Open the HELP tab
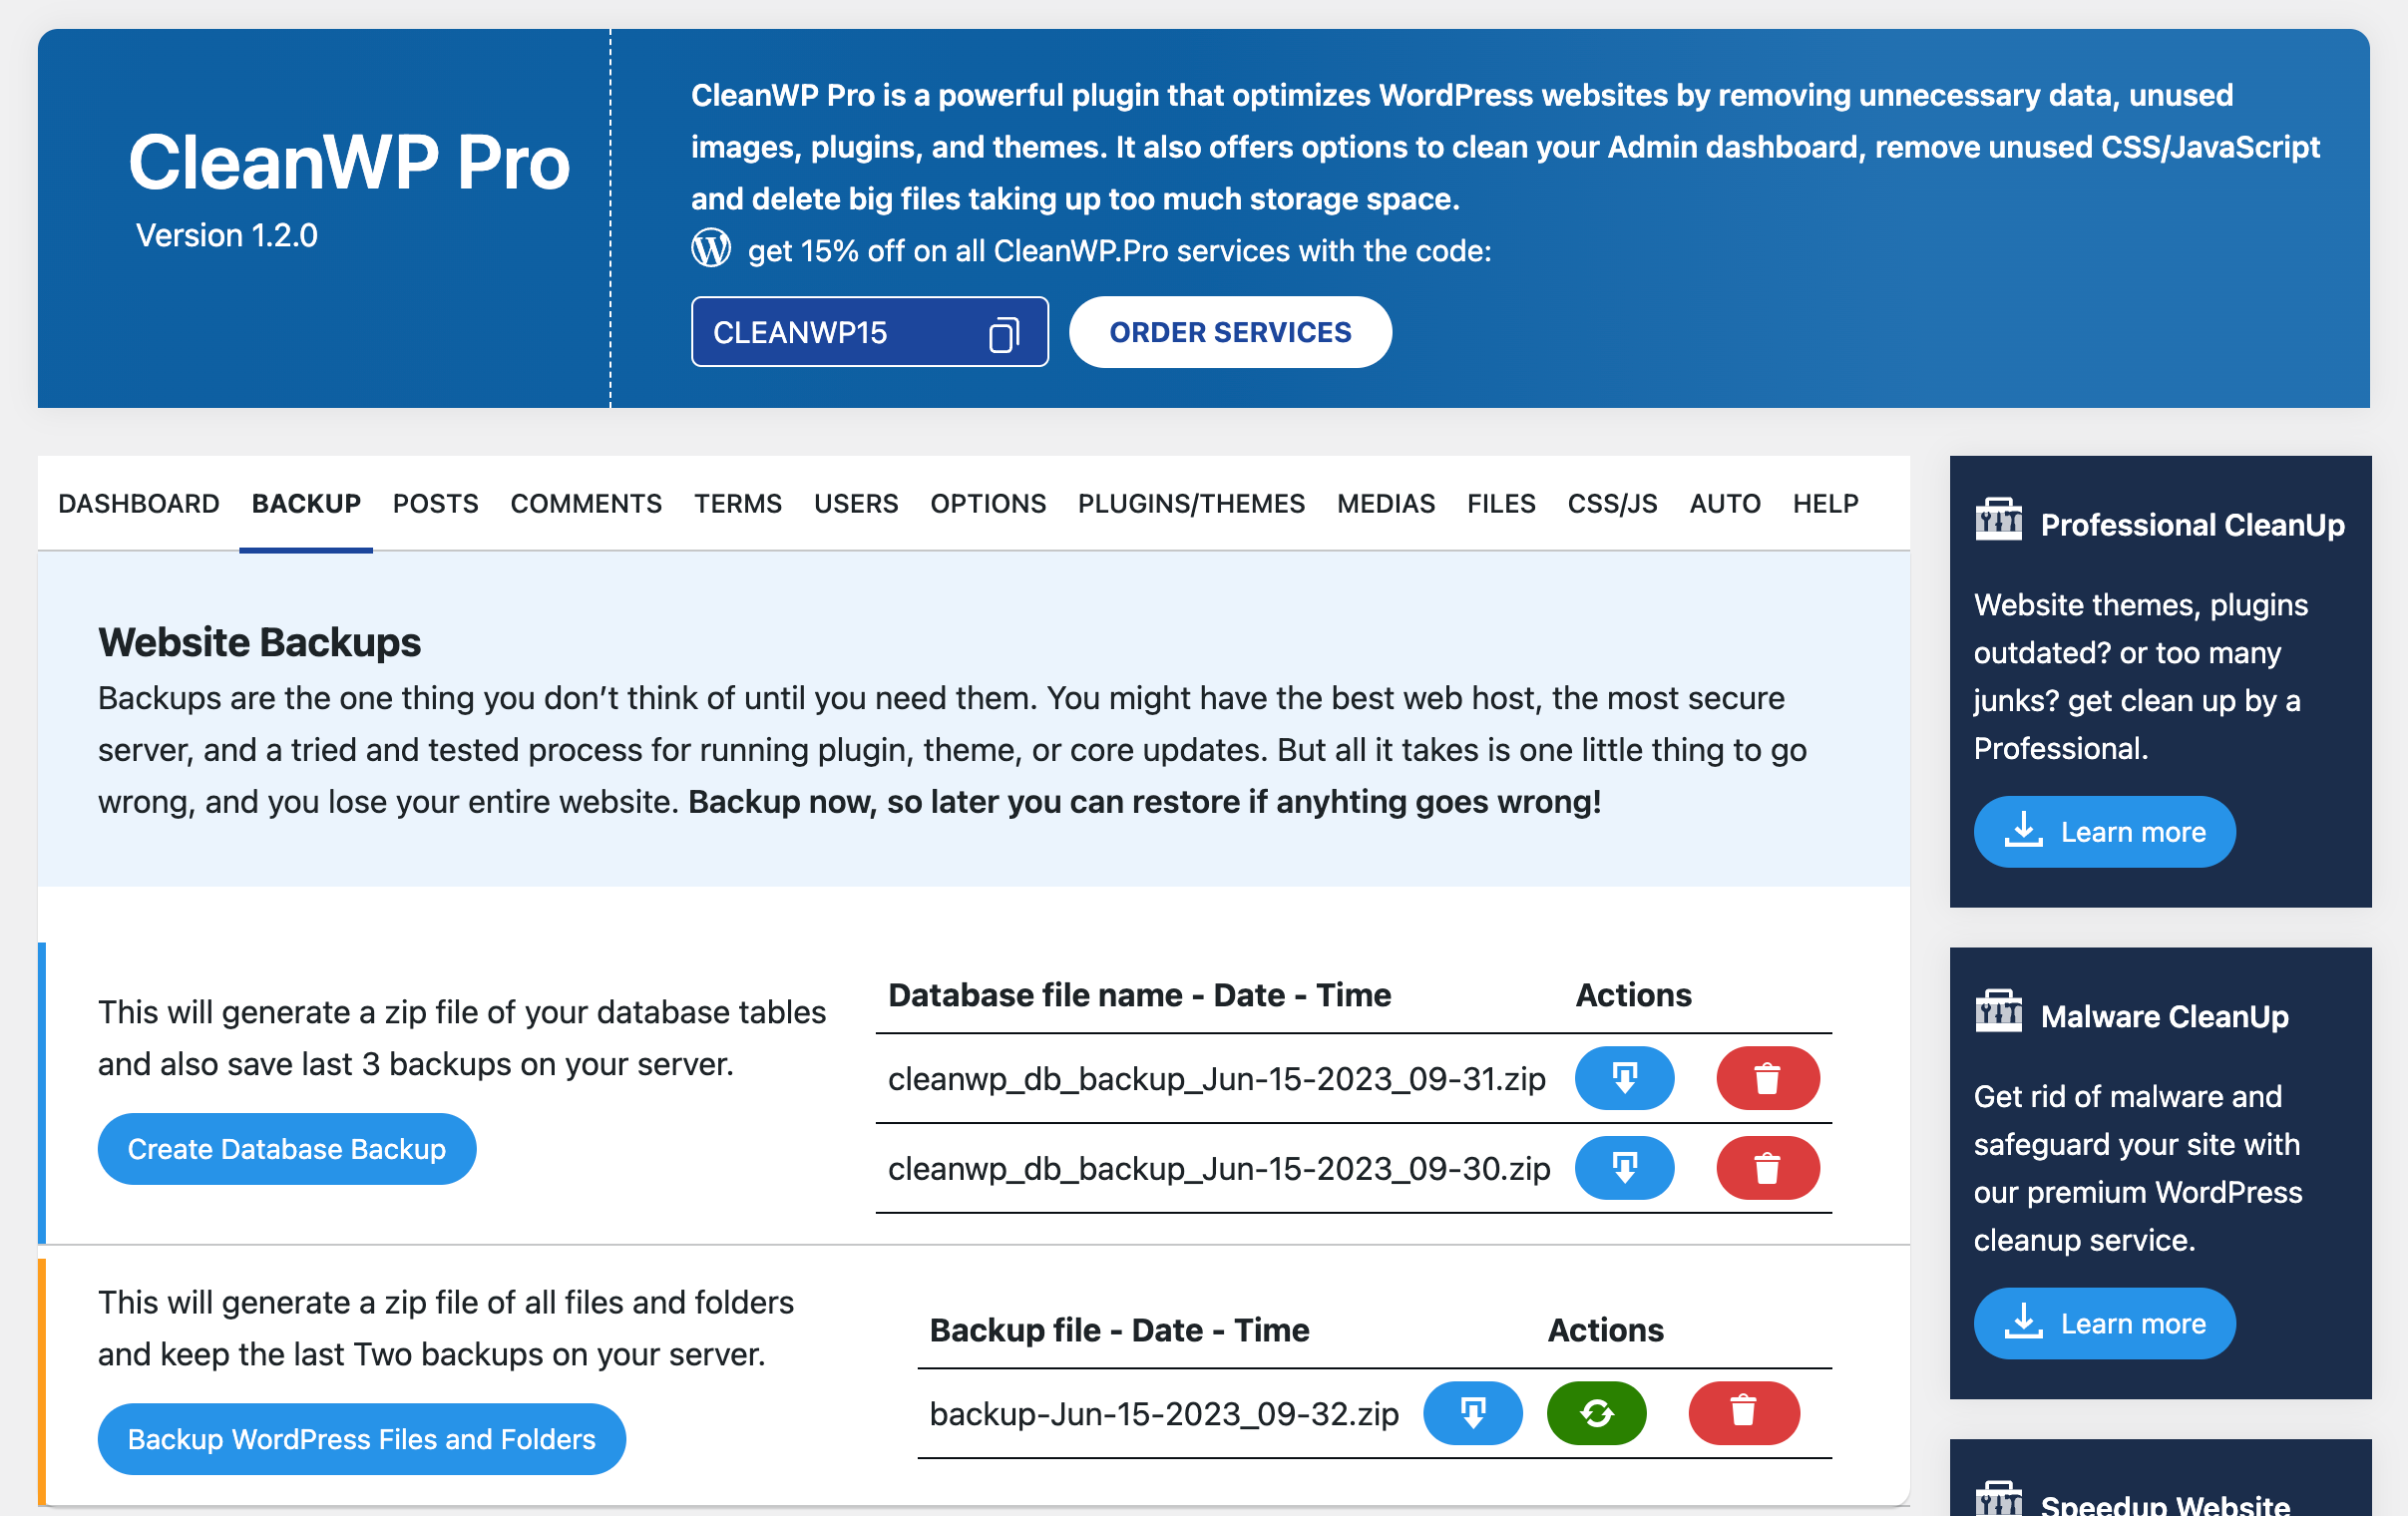 pyautogui.click(x=1825, y=503)
